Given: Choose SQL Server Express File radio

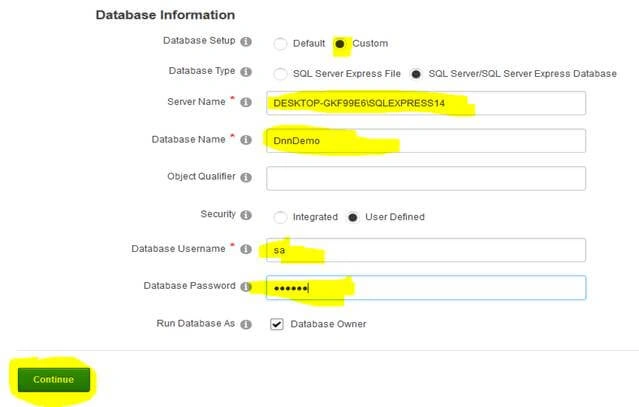Looking at the screenshot, I should (x=280, y=74).
